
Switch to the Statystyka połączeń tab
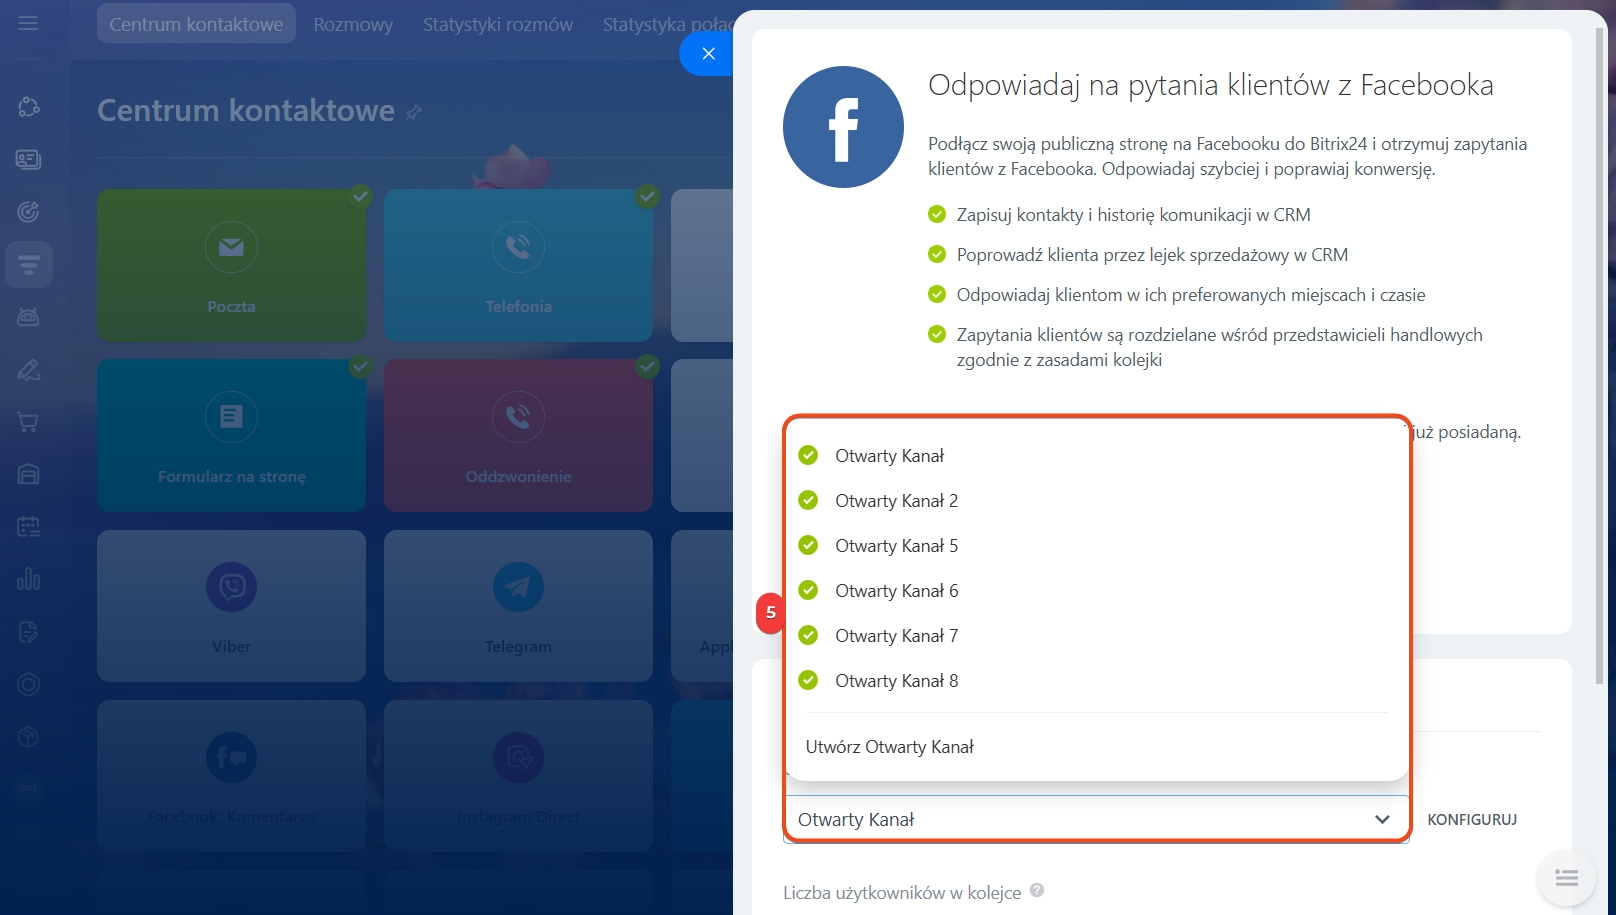point(668,24)
